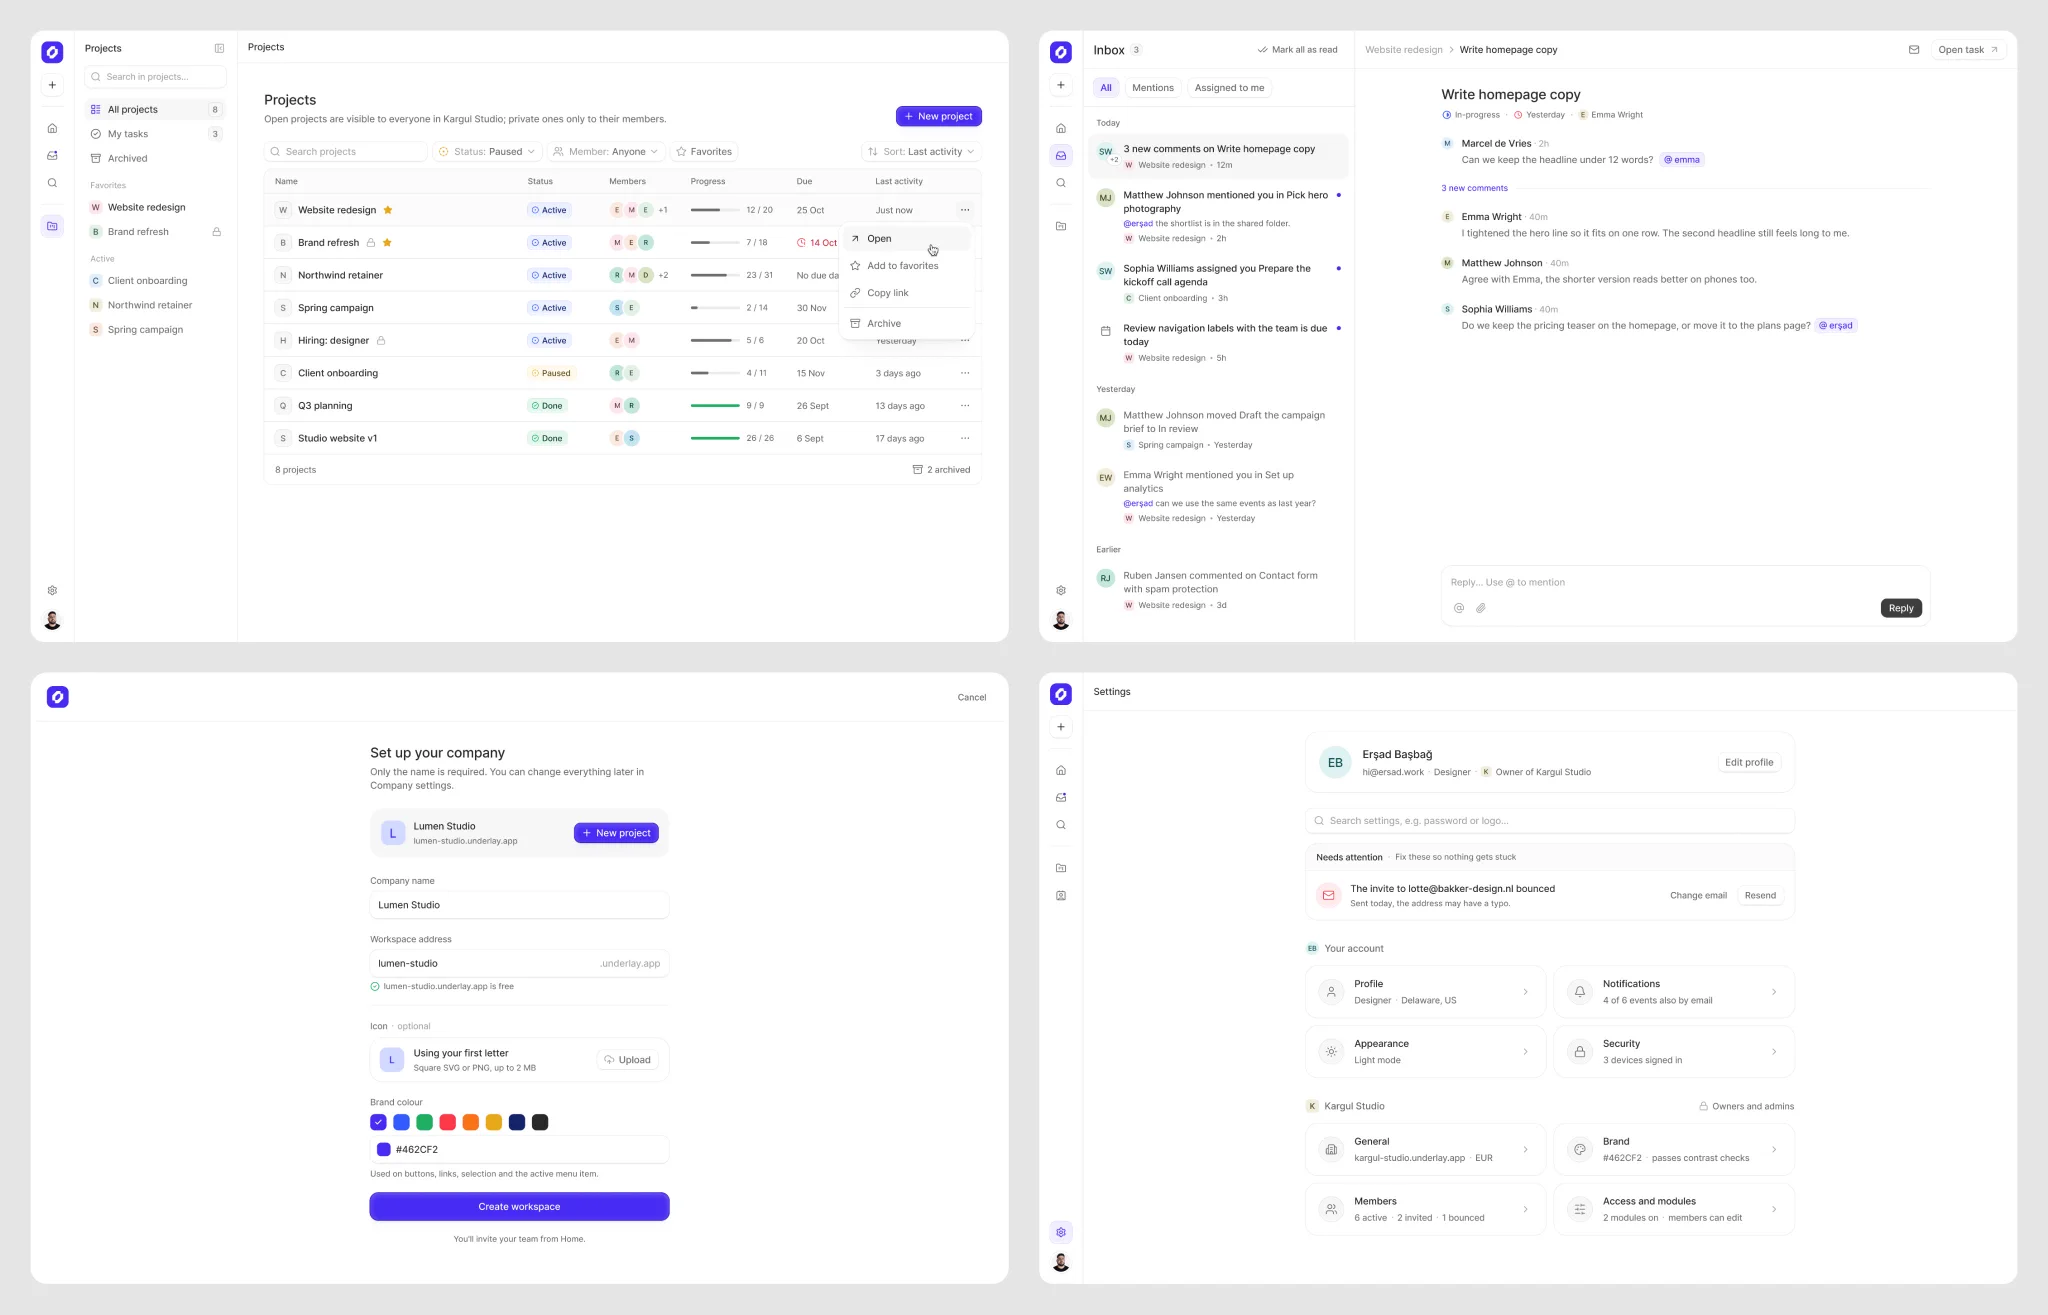Expand the Appearance settings card
Image resolution: width=2048 pixels, height=1315 pixels.
[x=1425, y=1052]
